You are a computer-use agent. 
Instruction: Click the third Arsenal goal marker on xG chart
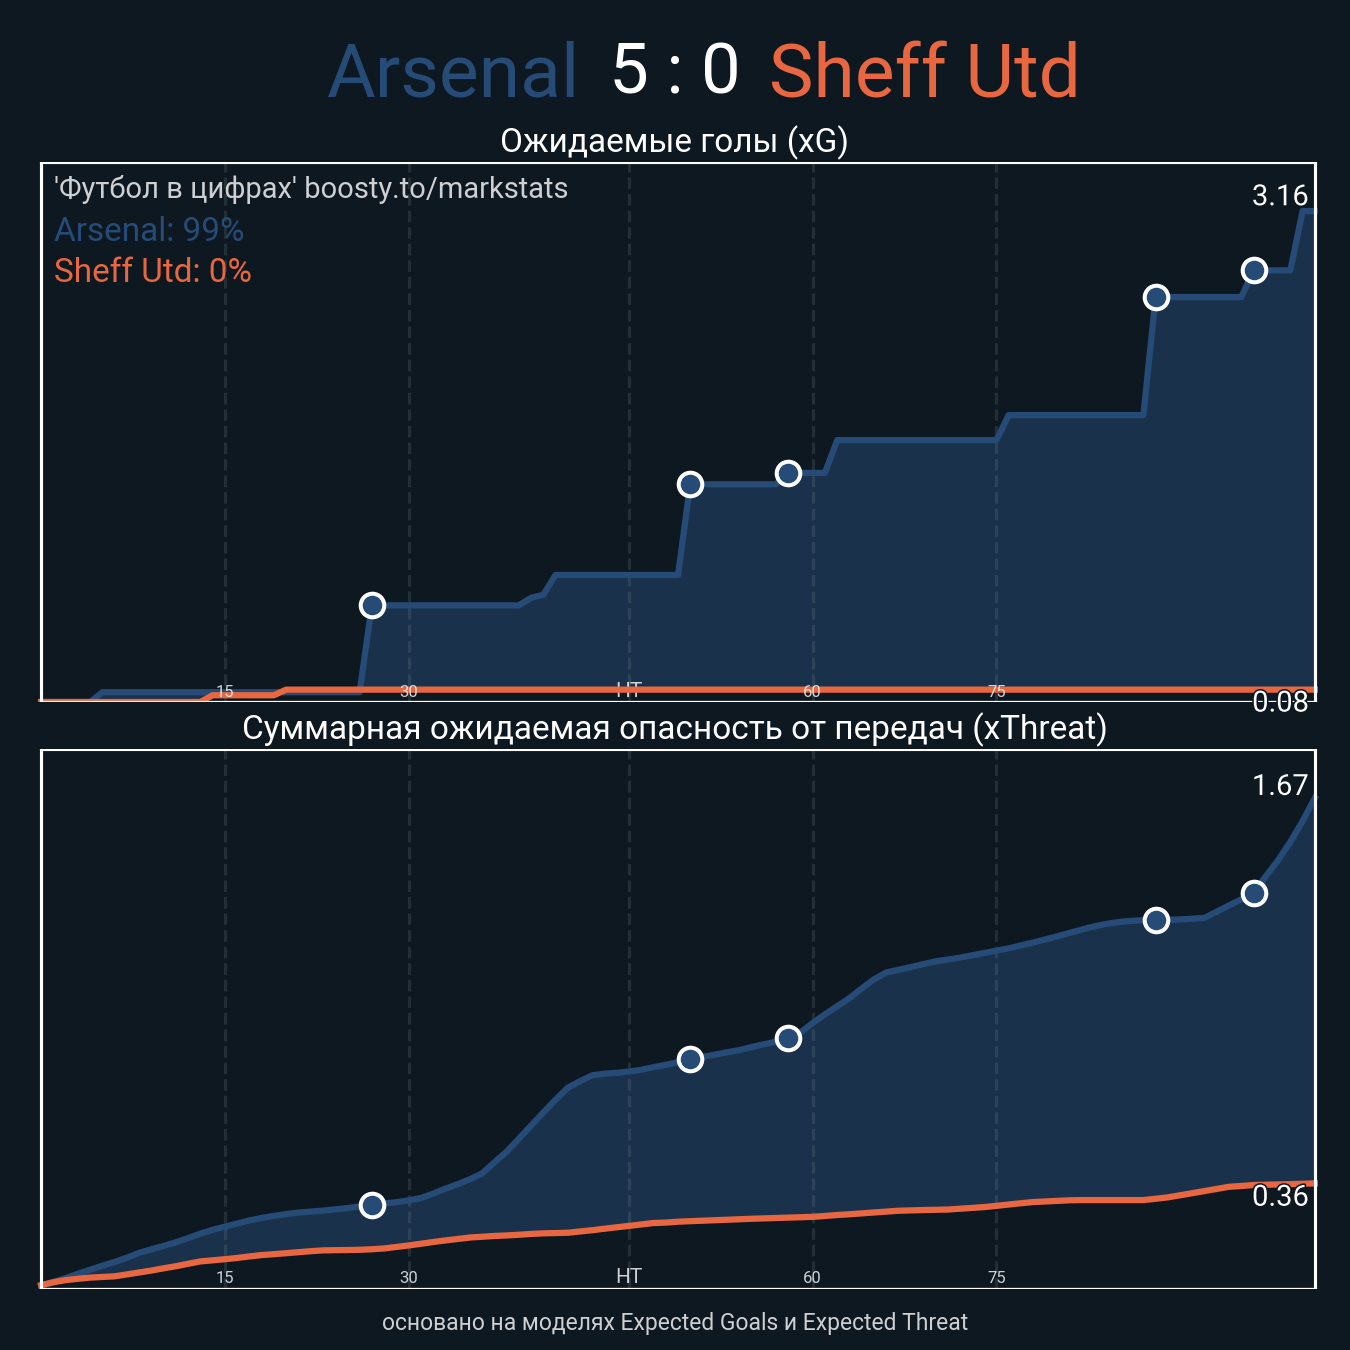pos(788,473)
